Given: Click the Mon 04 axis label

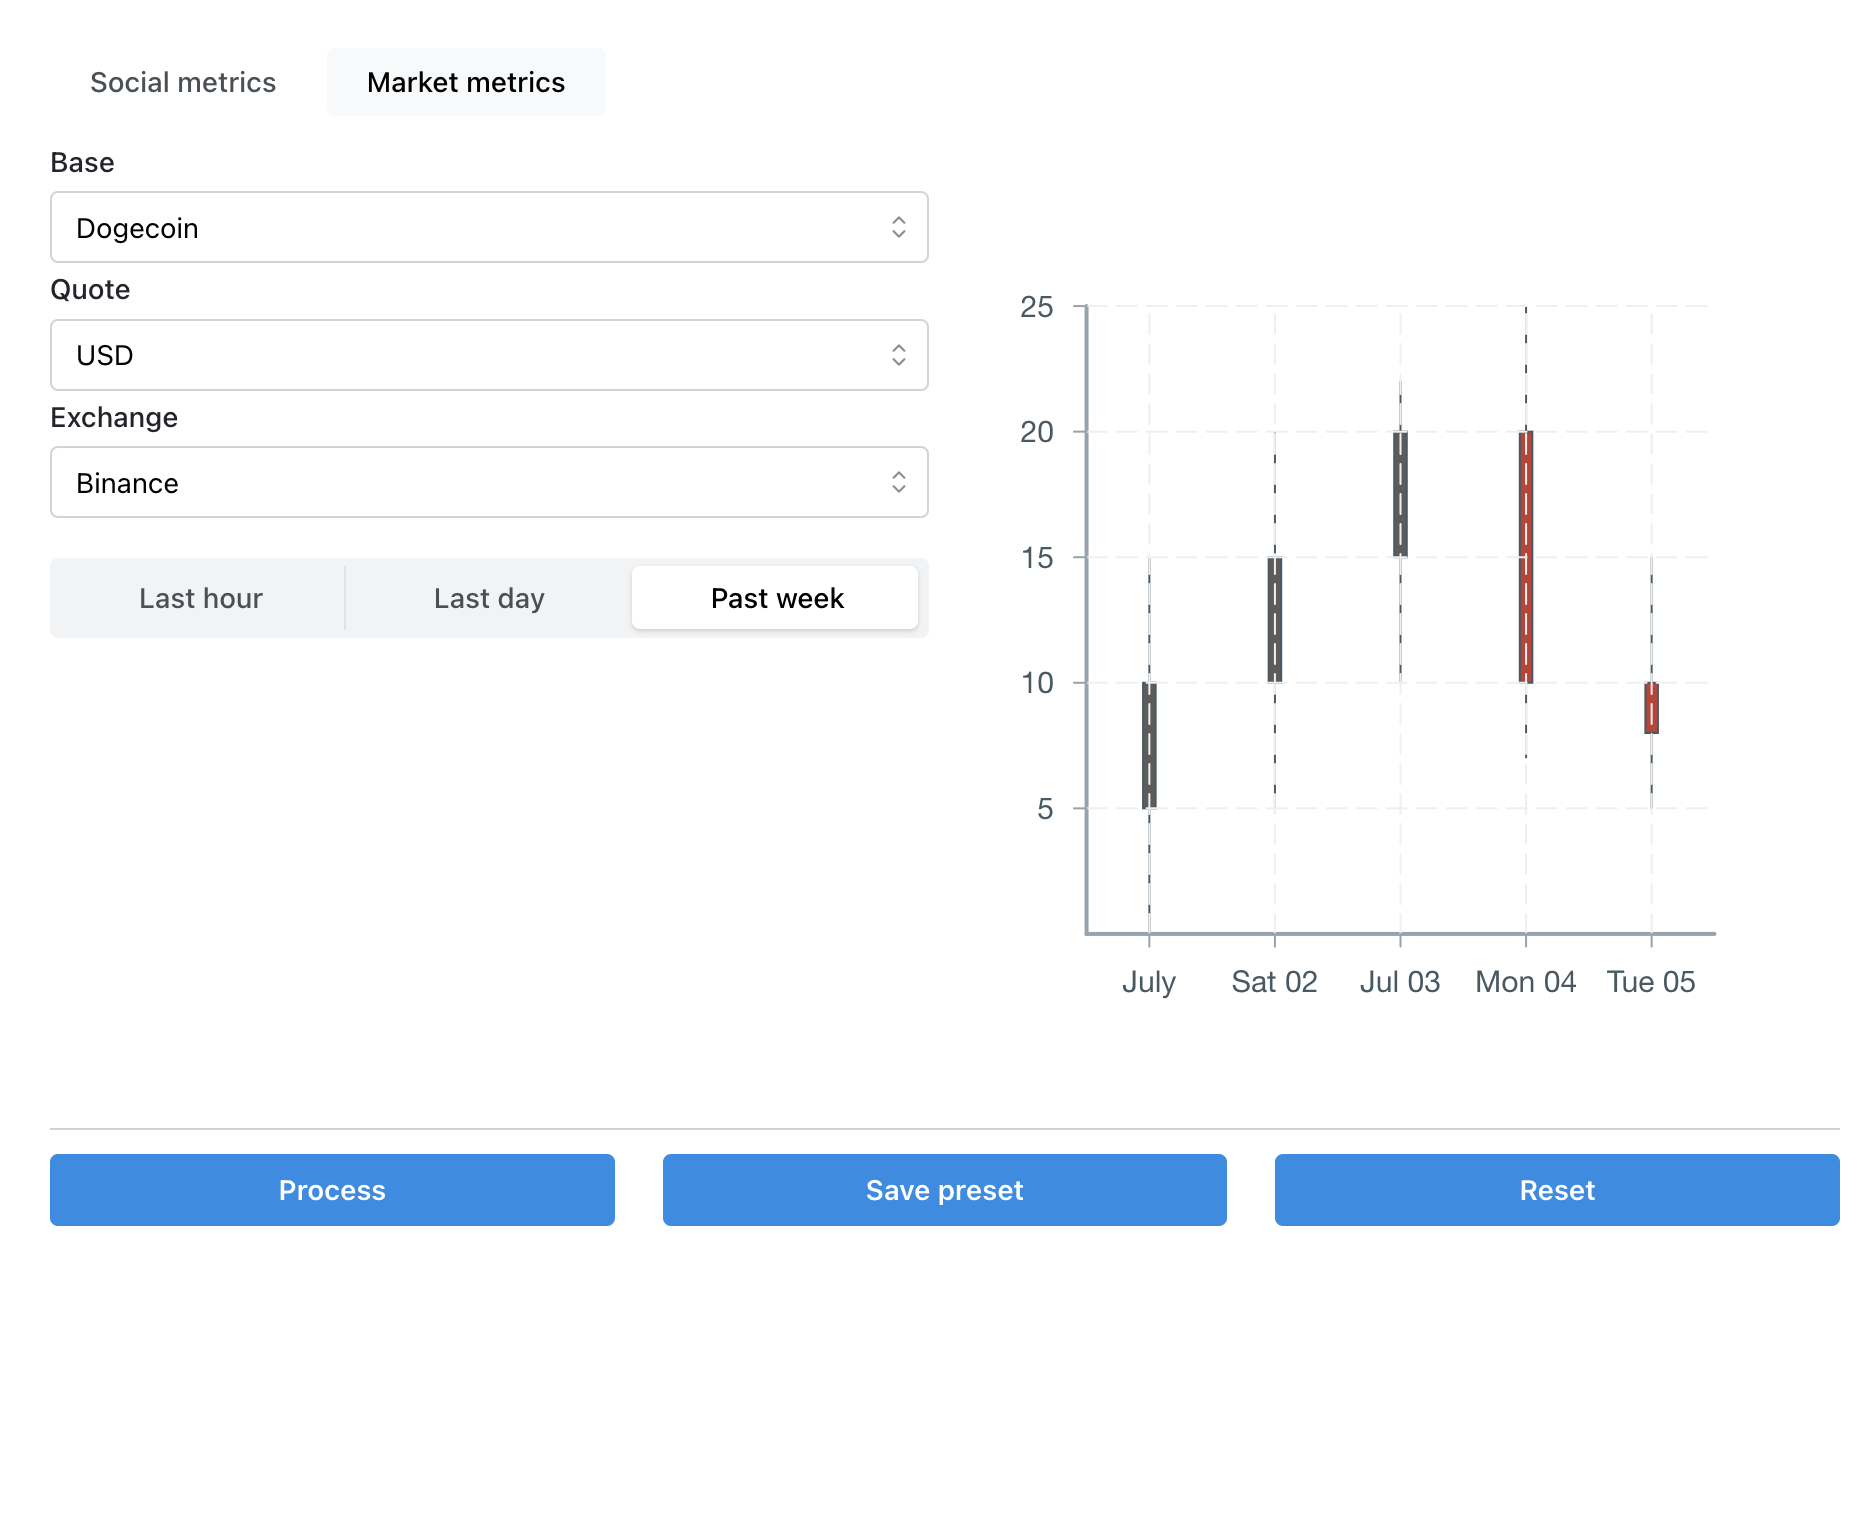Looking at the screenshot, I should pos(1526,982).
